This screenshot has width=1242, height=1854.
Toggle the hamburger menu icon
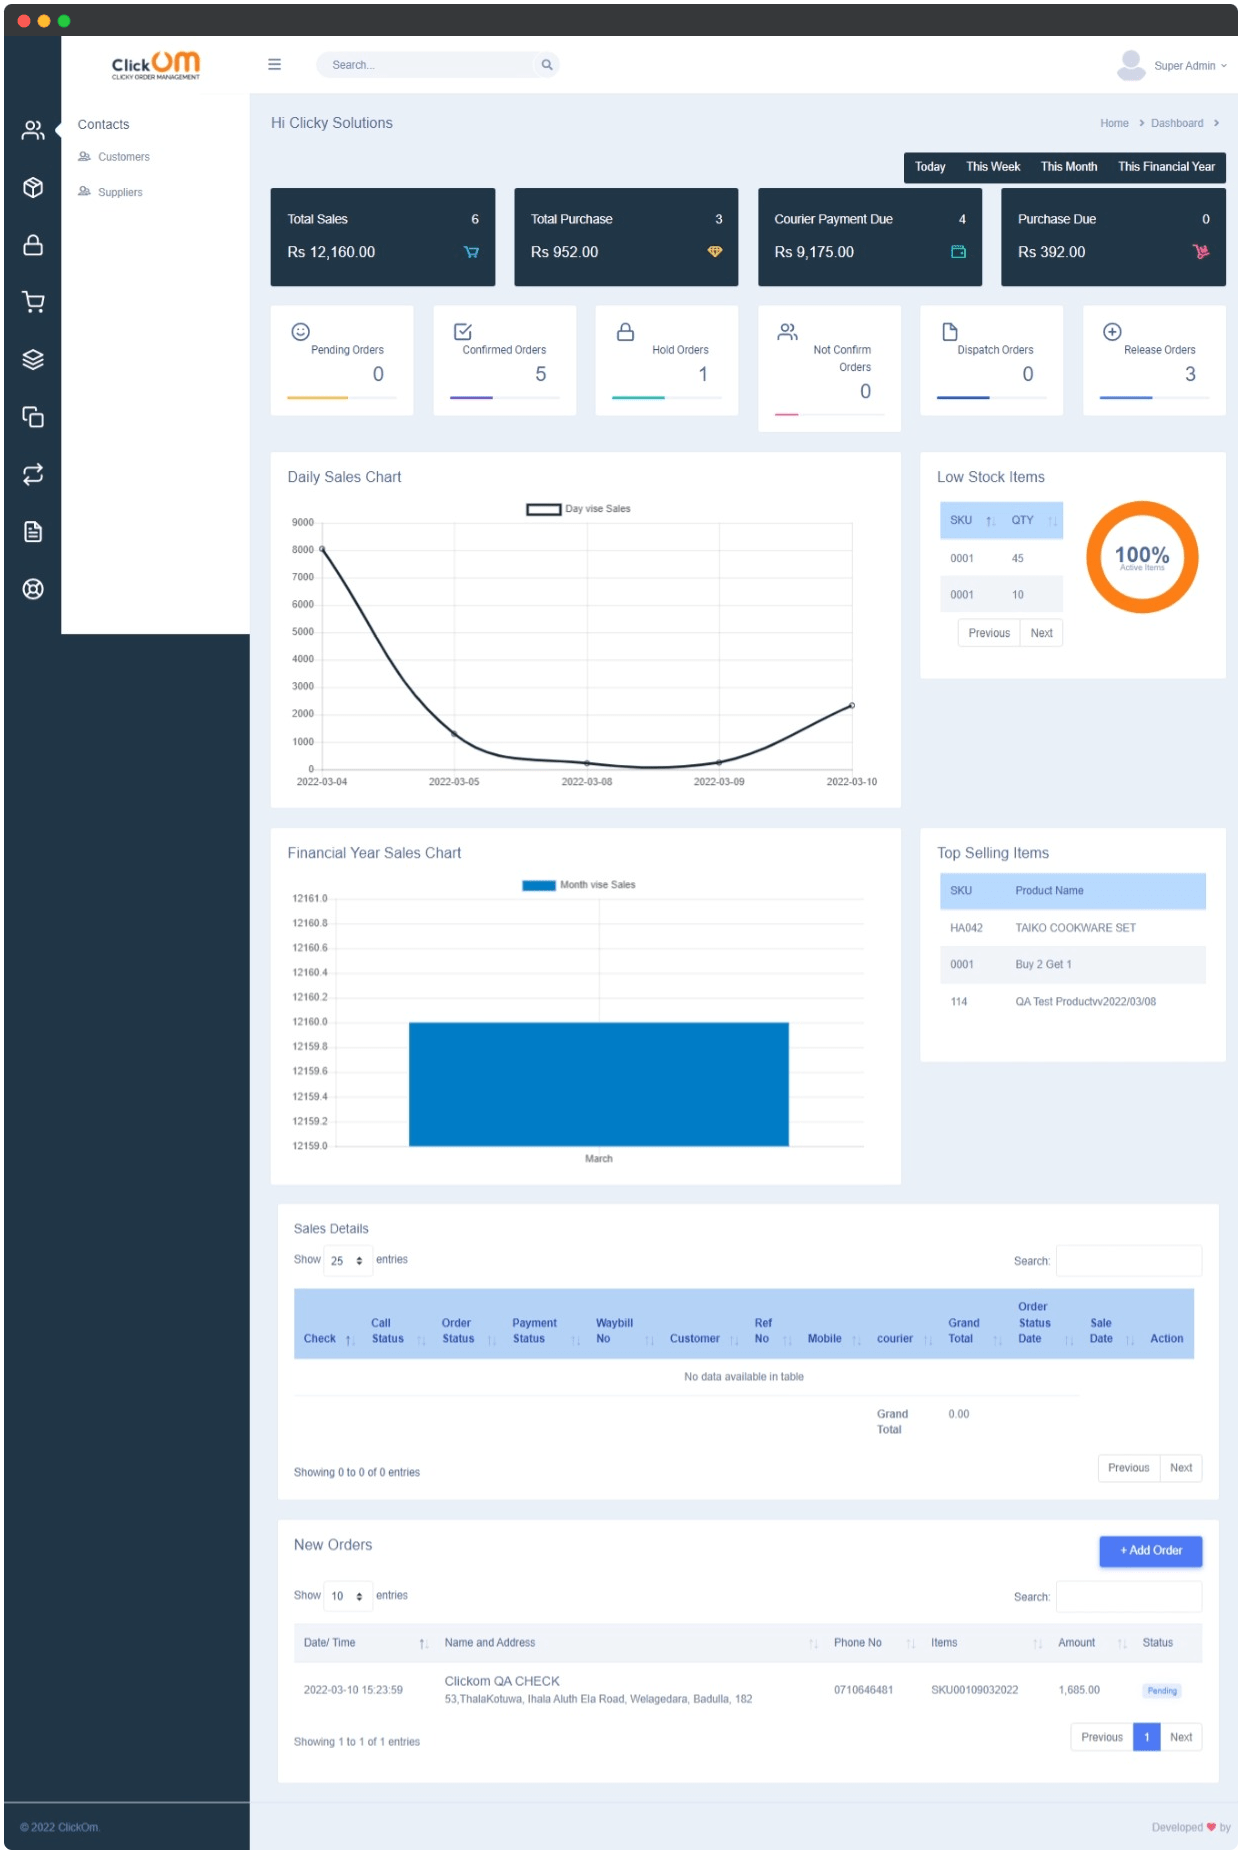pos(274,64)
